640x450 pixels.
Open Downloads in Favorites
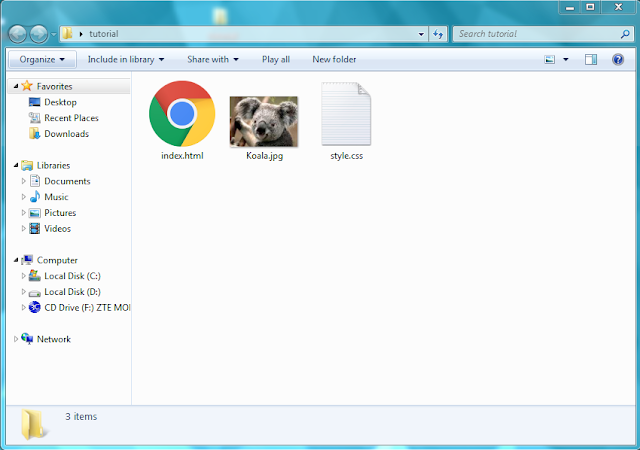(x=67, y=134)
